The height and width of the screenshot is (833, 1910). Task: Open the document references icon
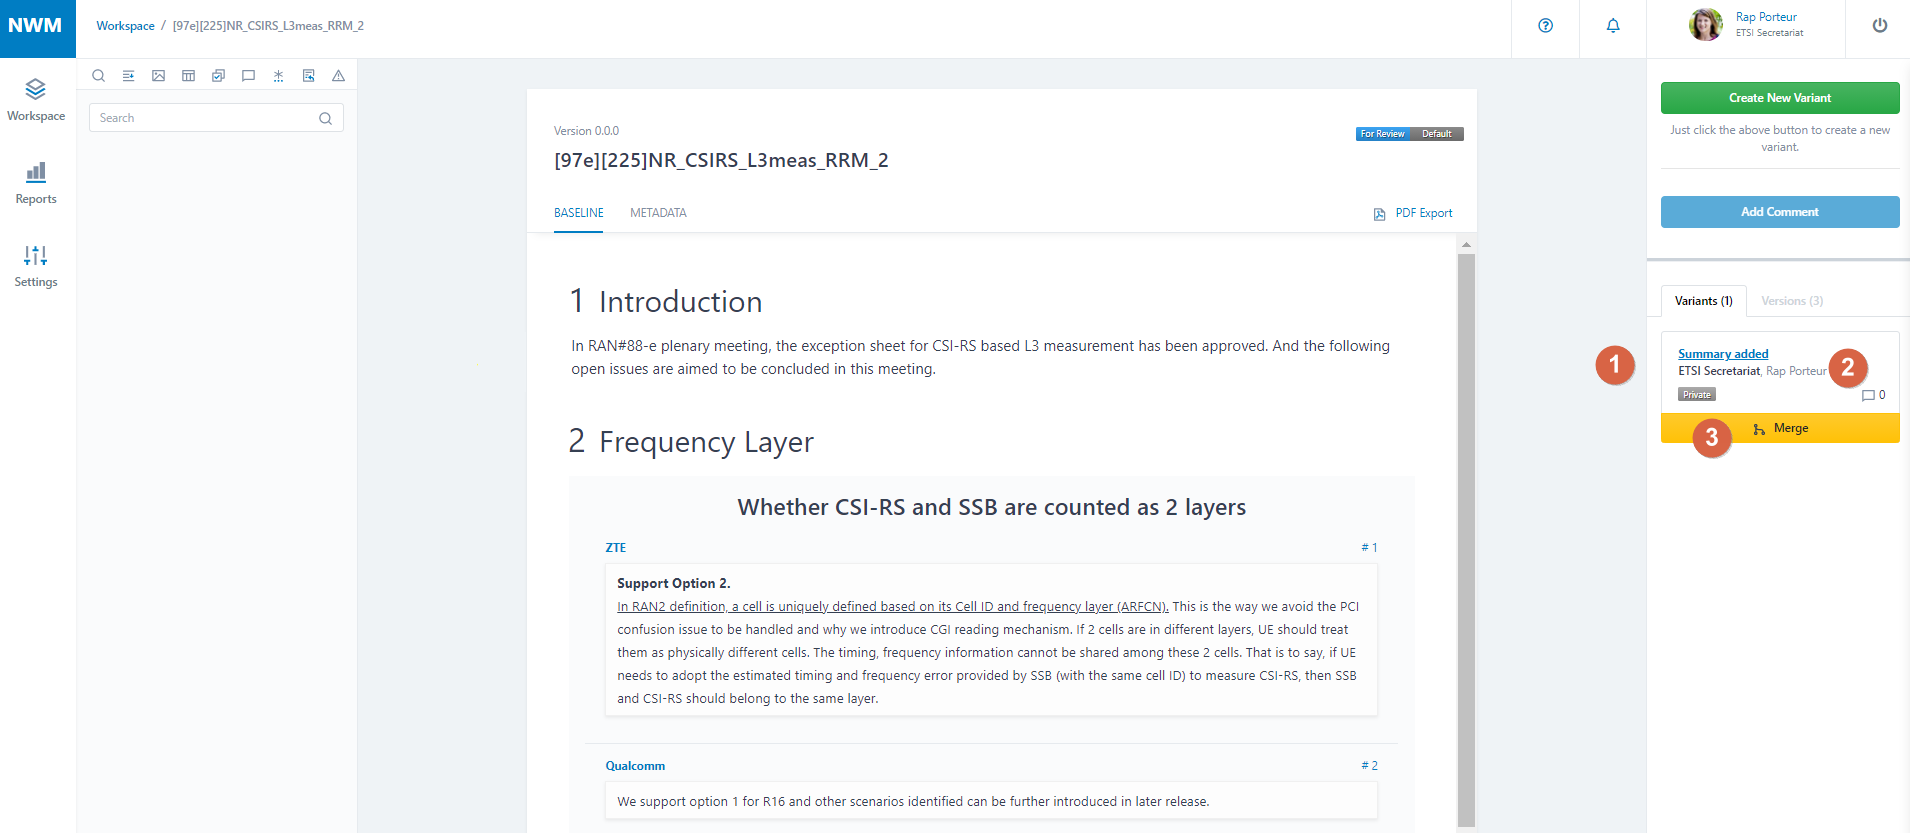(x=308, y=76)
